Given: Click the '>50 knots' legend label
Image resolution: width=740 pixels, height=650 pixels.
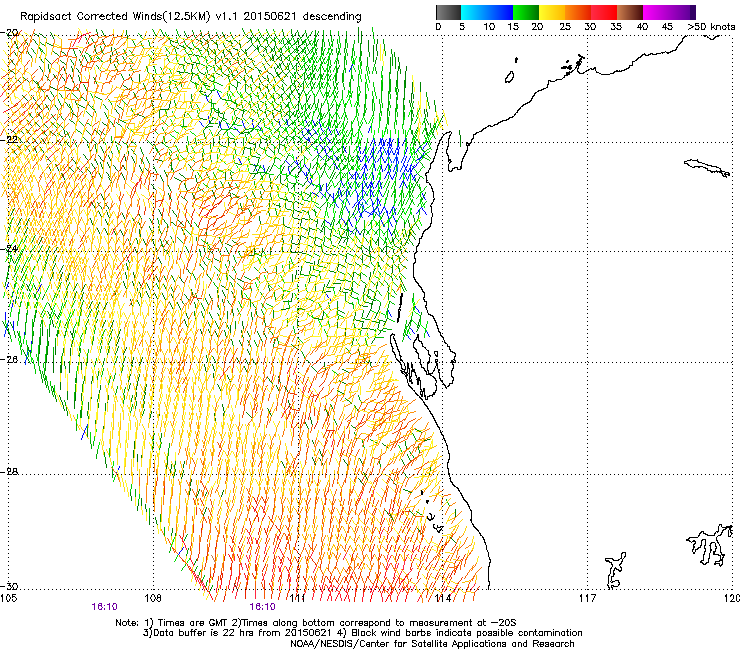Looking at the screenshot, I should 711,27.
